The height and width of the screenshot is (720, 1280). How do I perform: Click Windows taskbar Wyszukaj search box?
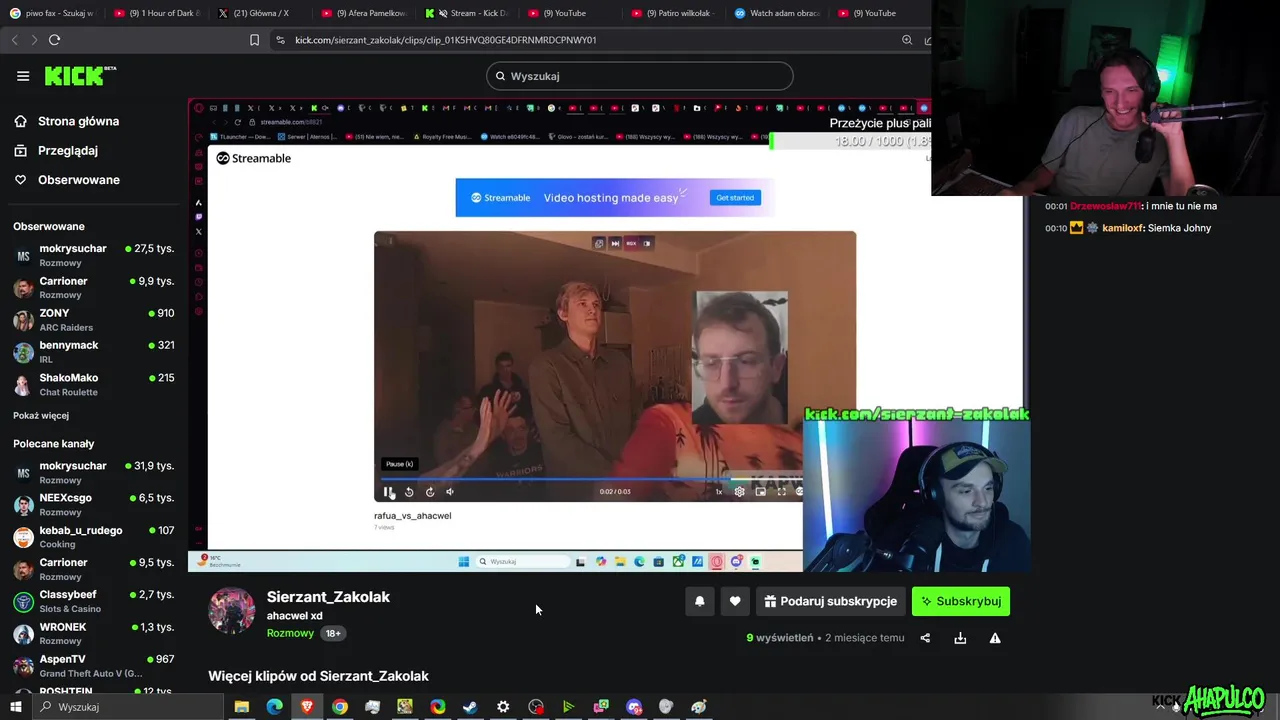click(130, 707)
